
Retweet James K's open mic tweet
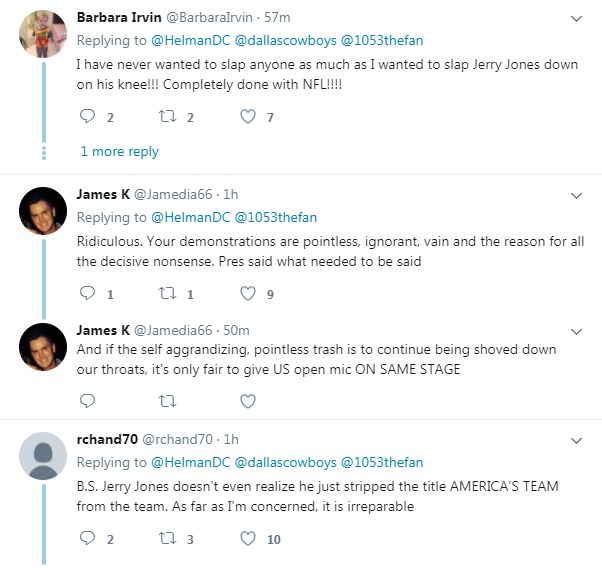(168, 400)
